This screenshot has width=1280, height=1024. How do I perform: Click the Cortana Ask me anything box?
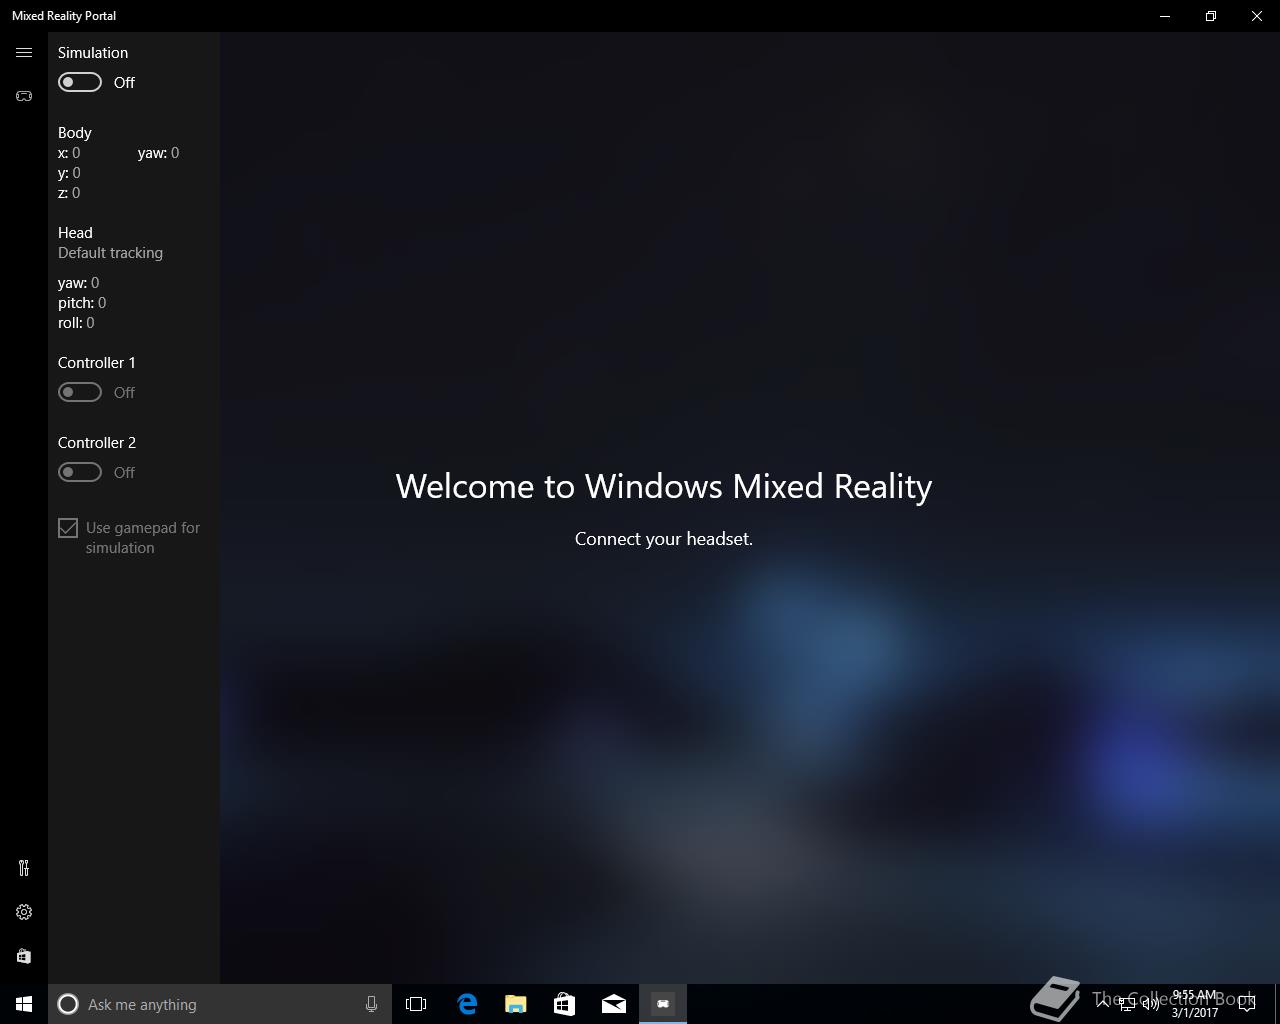click(x=220, y=1004)
